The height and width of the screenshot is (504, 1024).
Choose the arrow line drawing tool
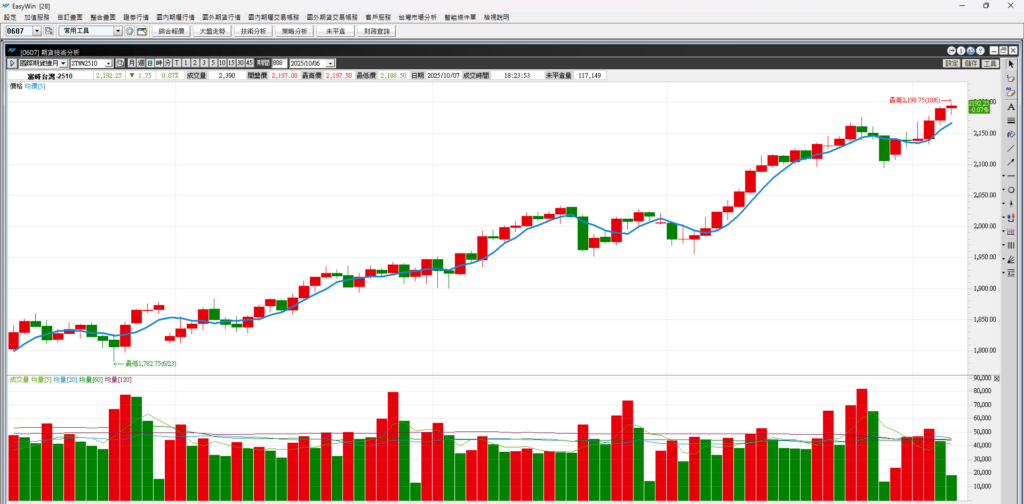(1011, 161)
